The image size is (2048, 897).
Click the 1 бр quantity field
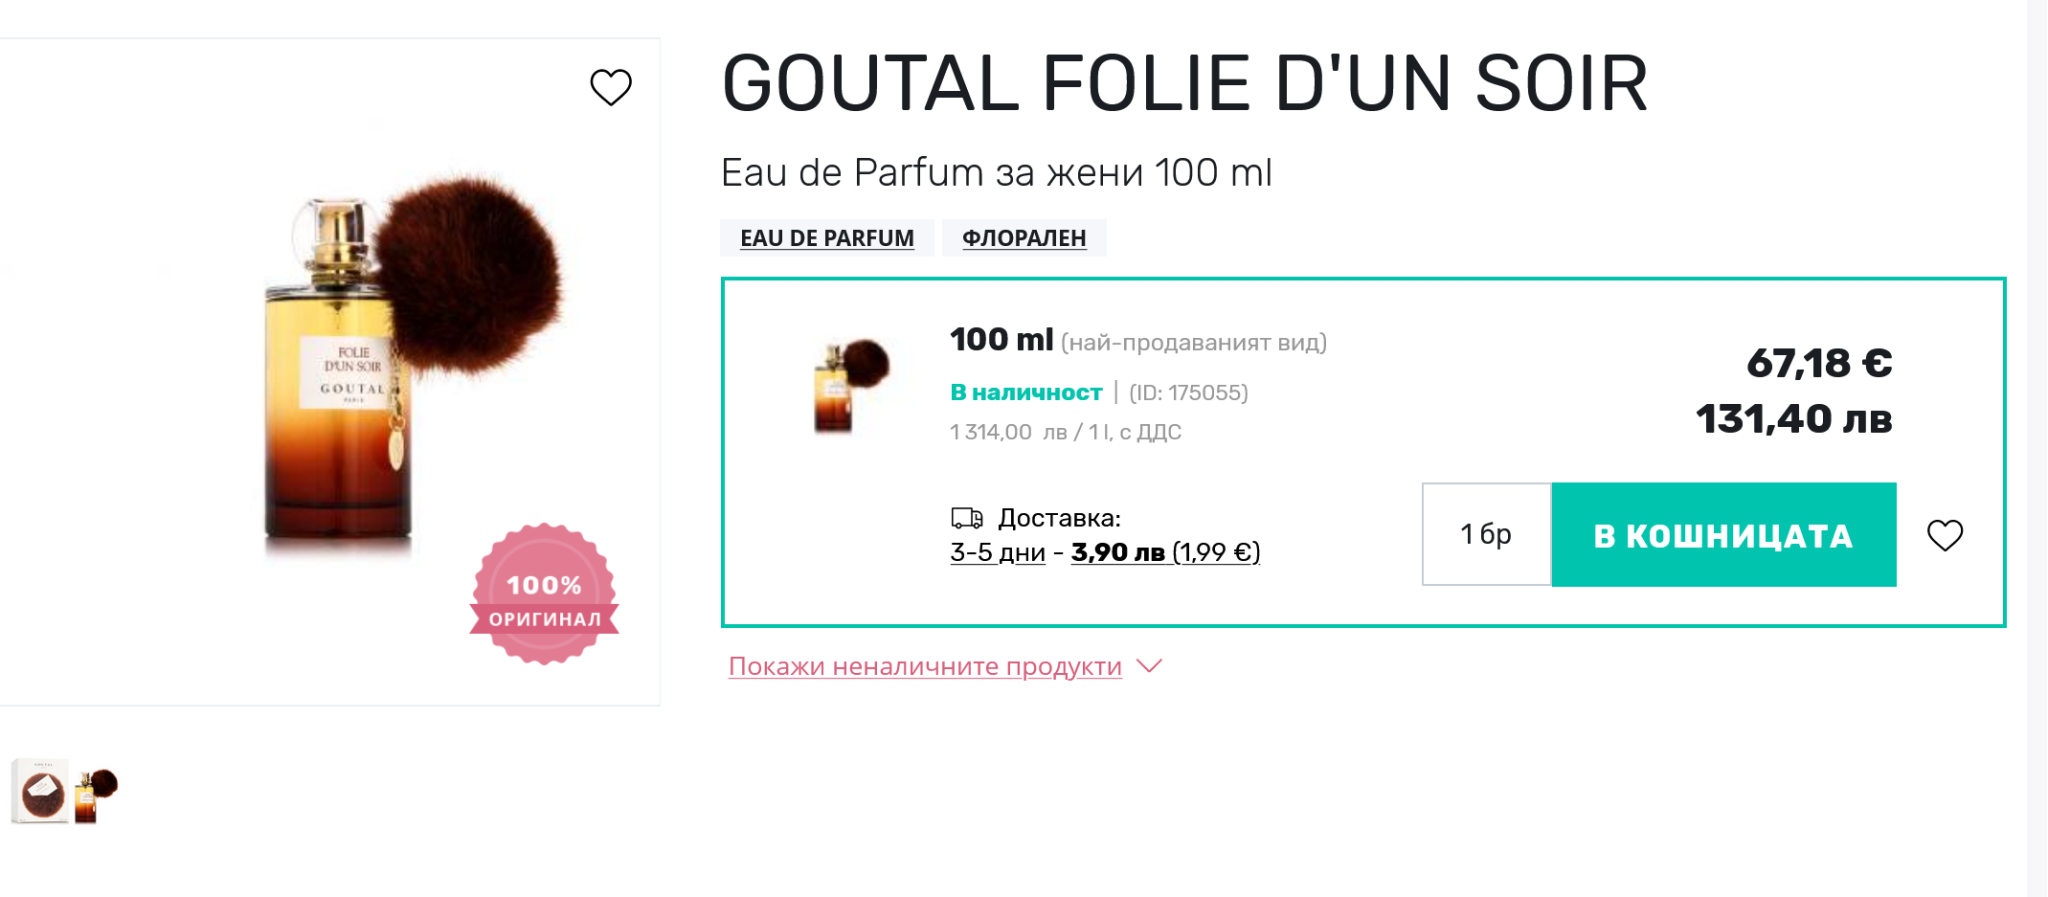point(1486,535)
